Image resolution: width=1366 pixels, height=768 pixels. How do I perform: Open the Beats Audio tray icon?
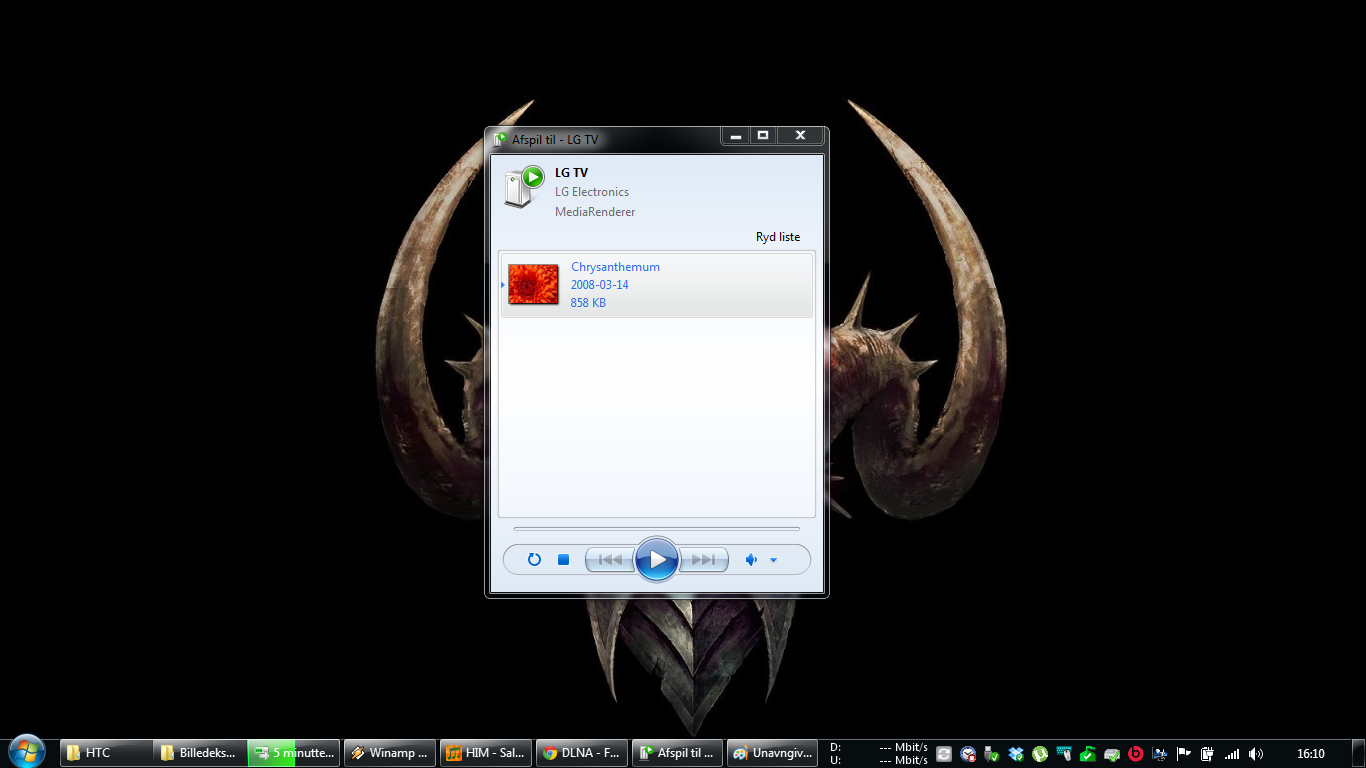[x=1136, y=754]
